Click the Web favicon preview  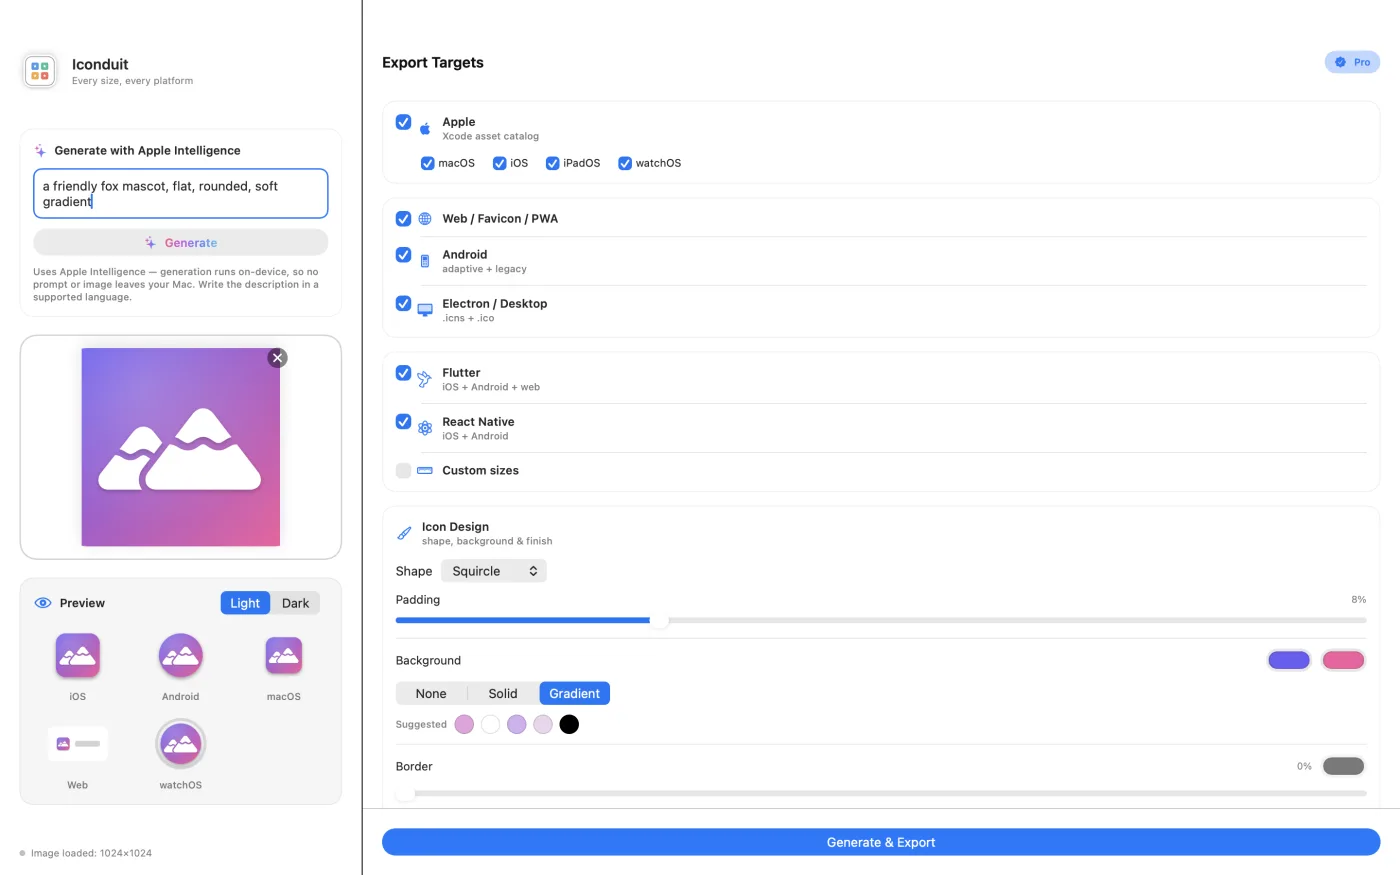click(x=78, y=744)
